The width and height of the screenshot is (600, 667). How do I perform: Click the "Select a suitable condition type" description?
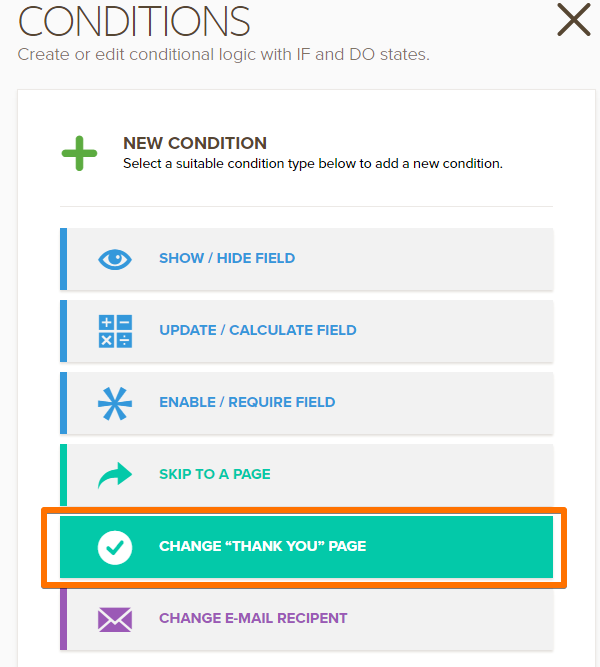313,163
